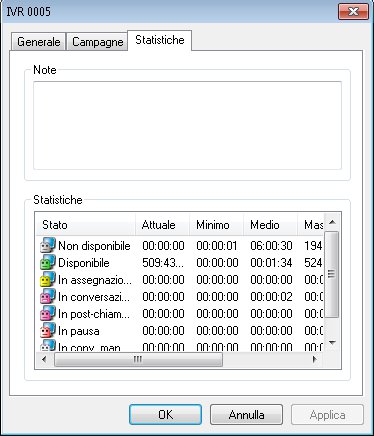The width and height of the screenshot is (374, 436).
Task: Click the 509:43... Attuale value for Disponibile
Action: (x=163, y=263)
